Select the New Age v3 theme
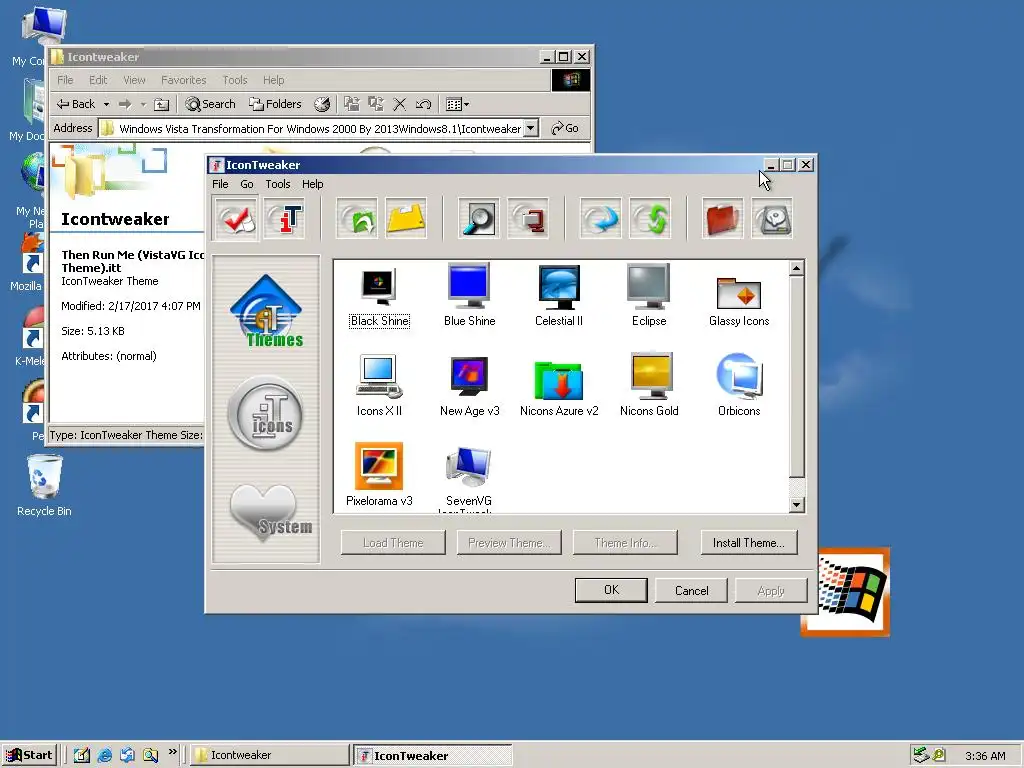This screenshot has height=768, width=1024. (469, 385)
